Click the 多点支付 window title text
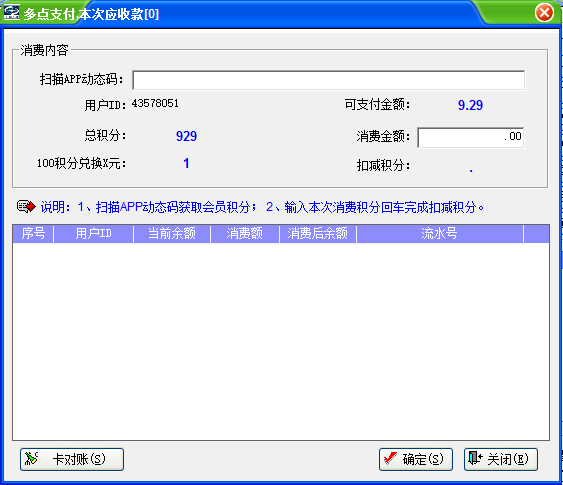 [91, 14]
